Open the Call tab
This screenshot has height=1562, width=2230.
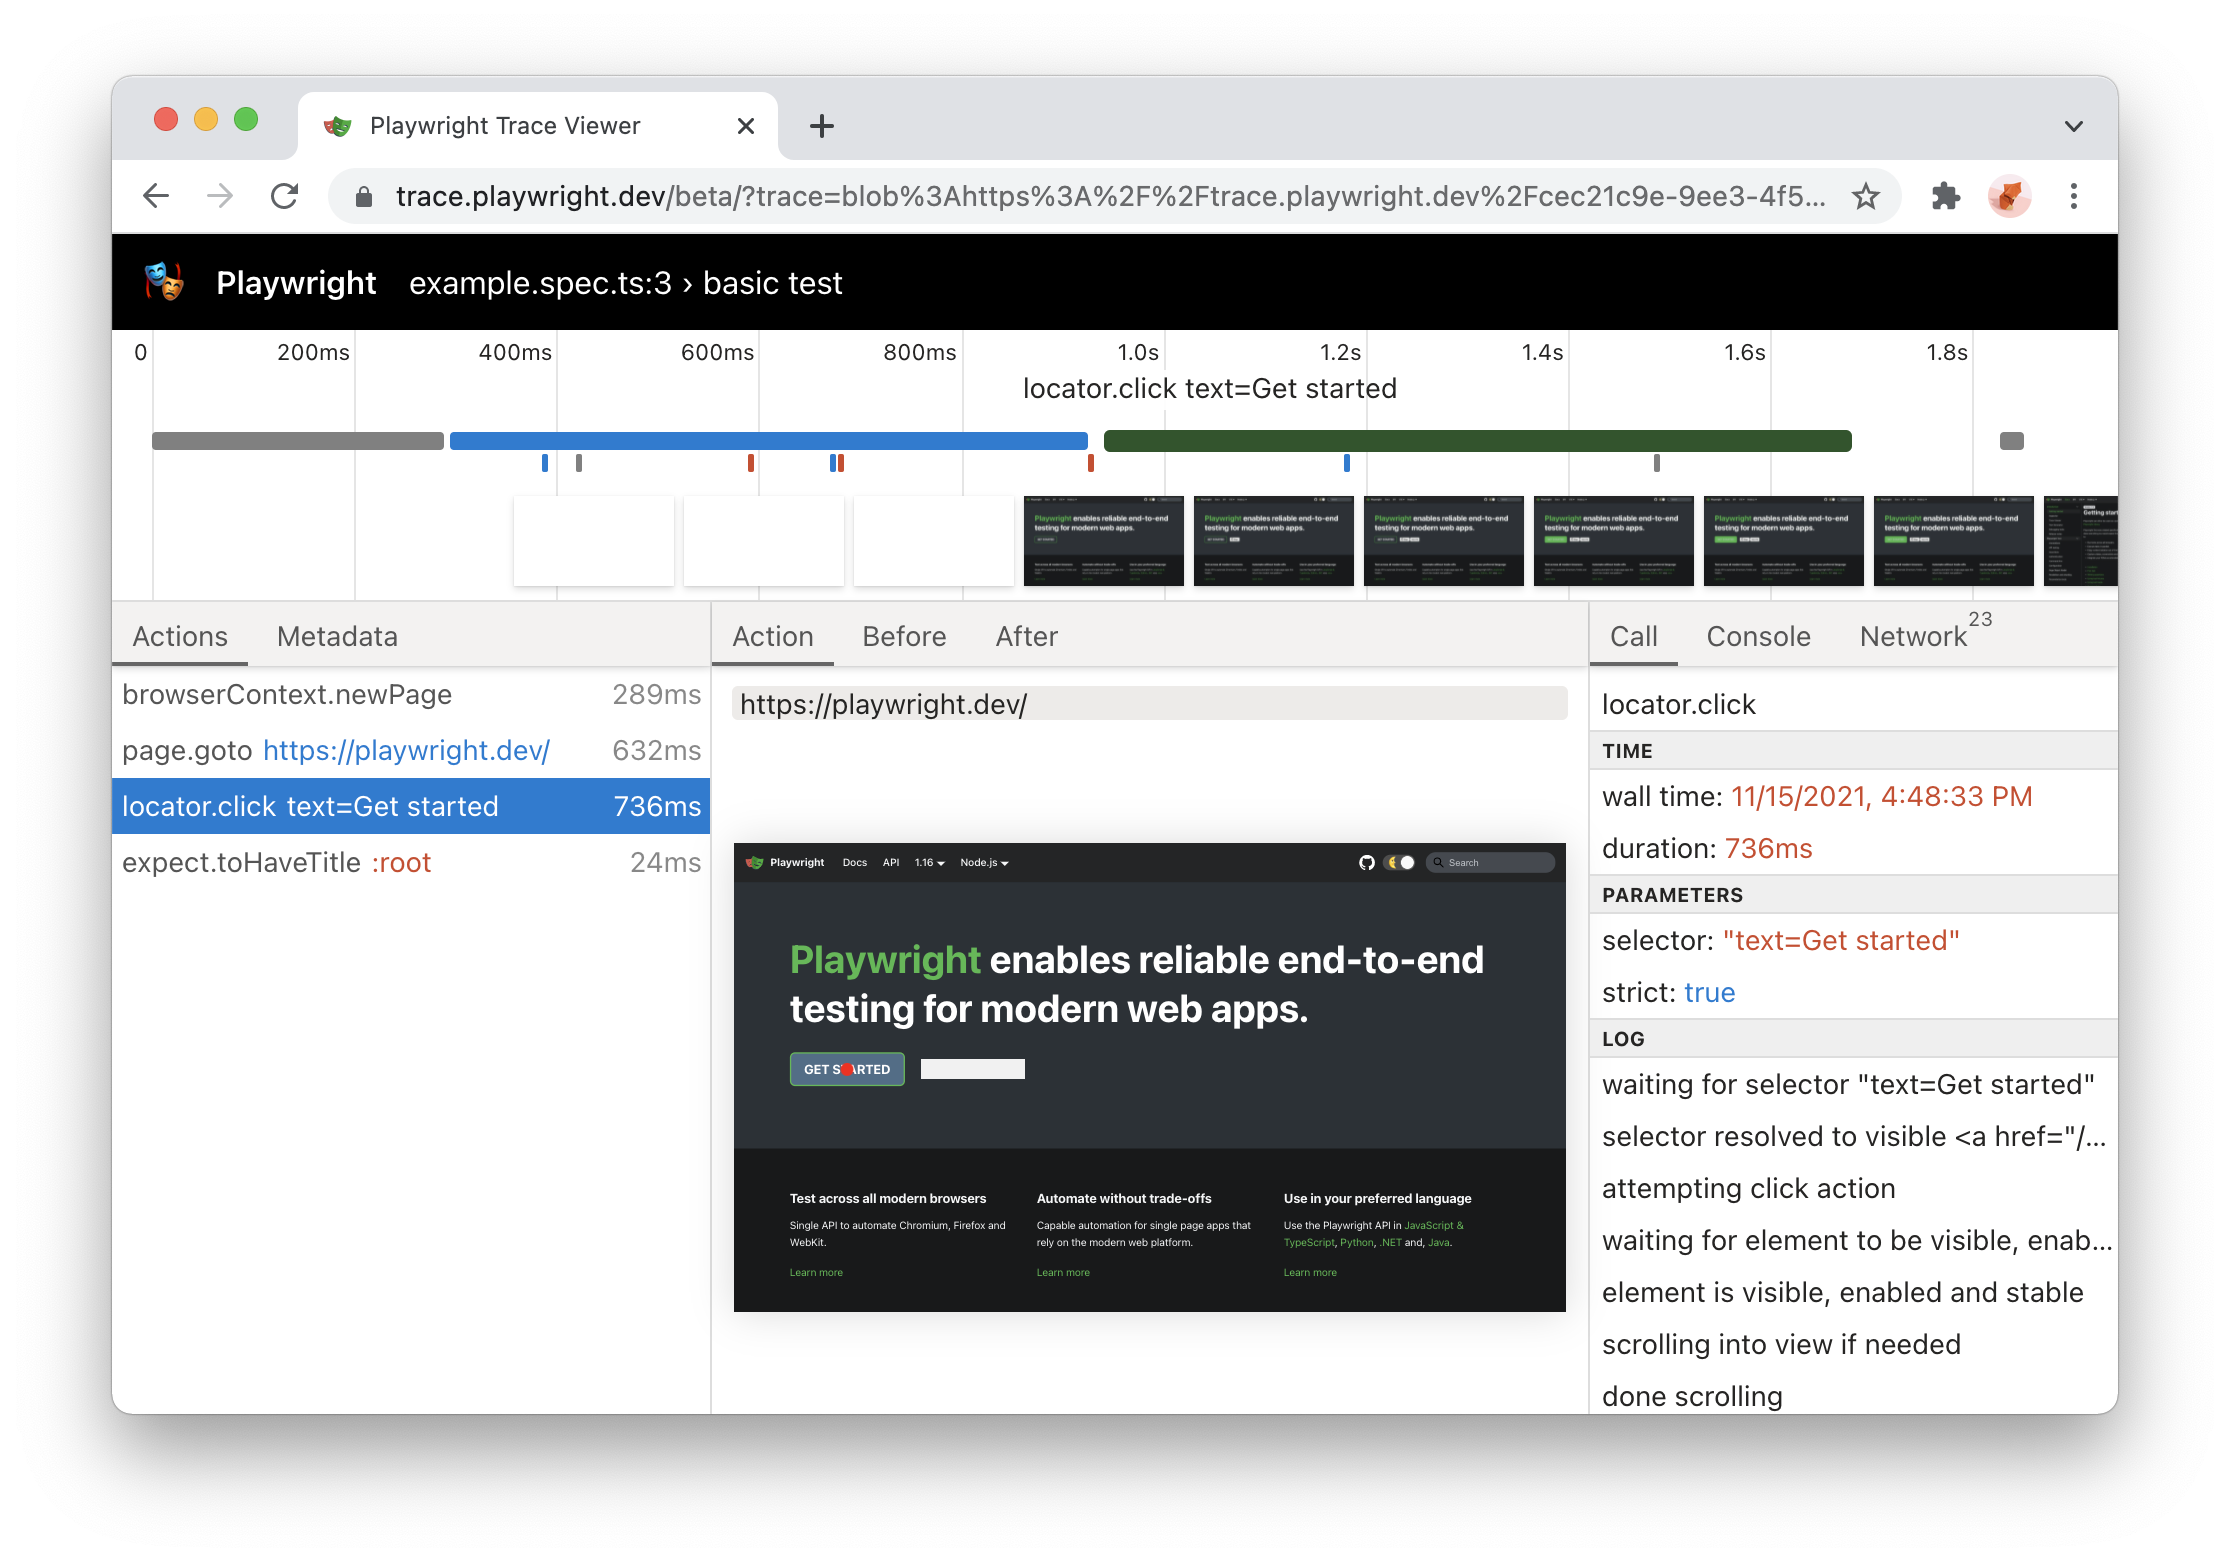pyautogui.click(x=1634, y=637)
